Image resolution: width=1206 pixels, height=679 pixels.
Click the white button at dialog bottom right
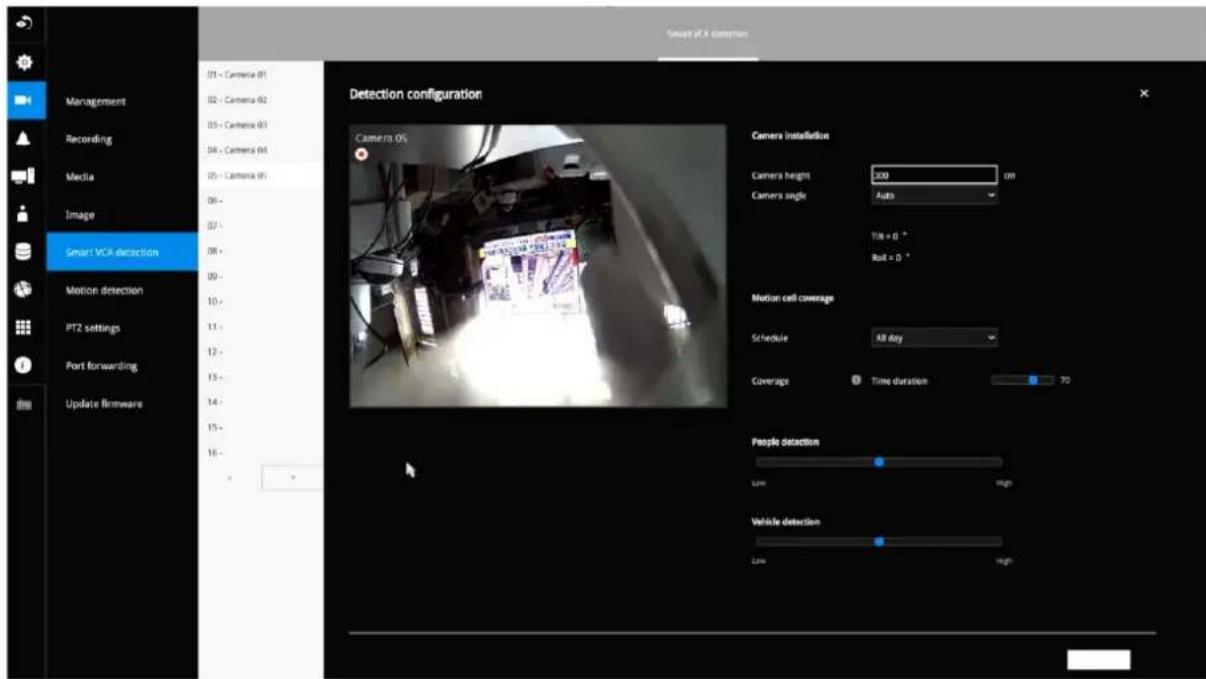(1099, 660)
